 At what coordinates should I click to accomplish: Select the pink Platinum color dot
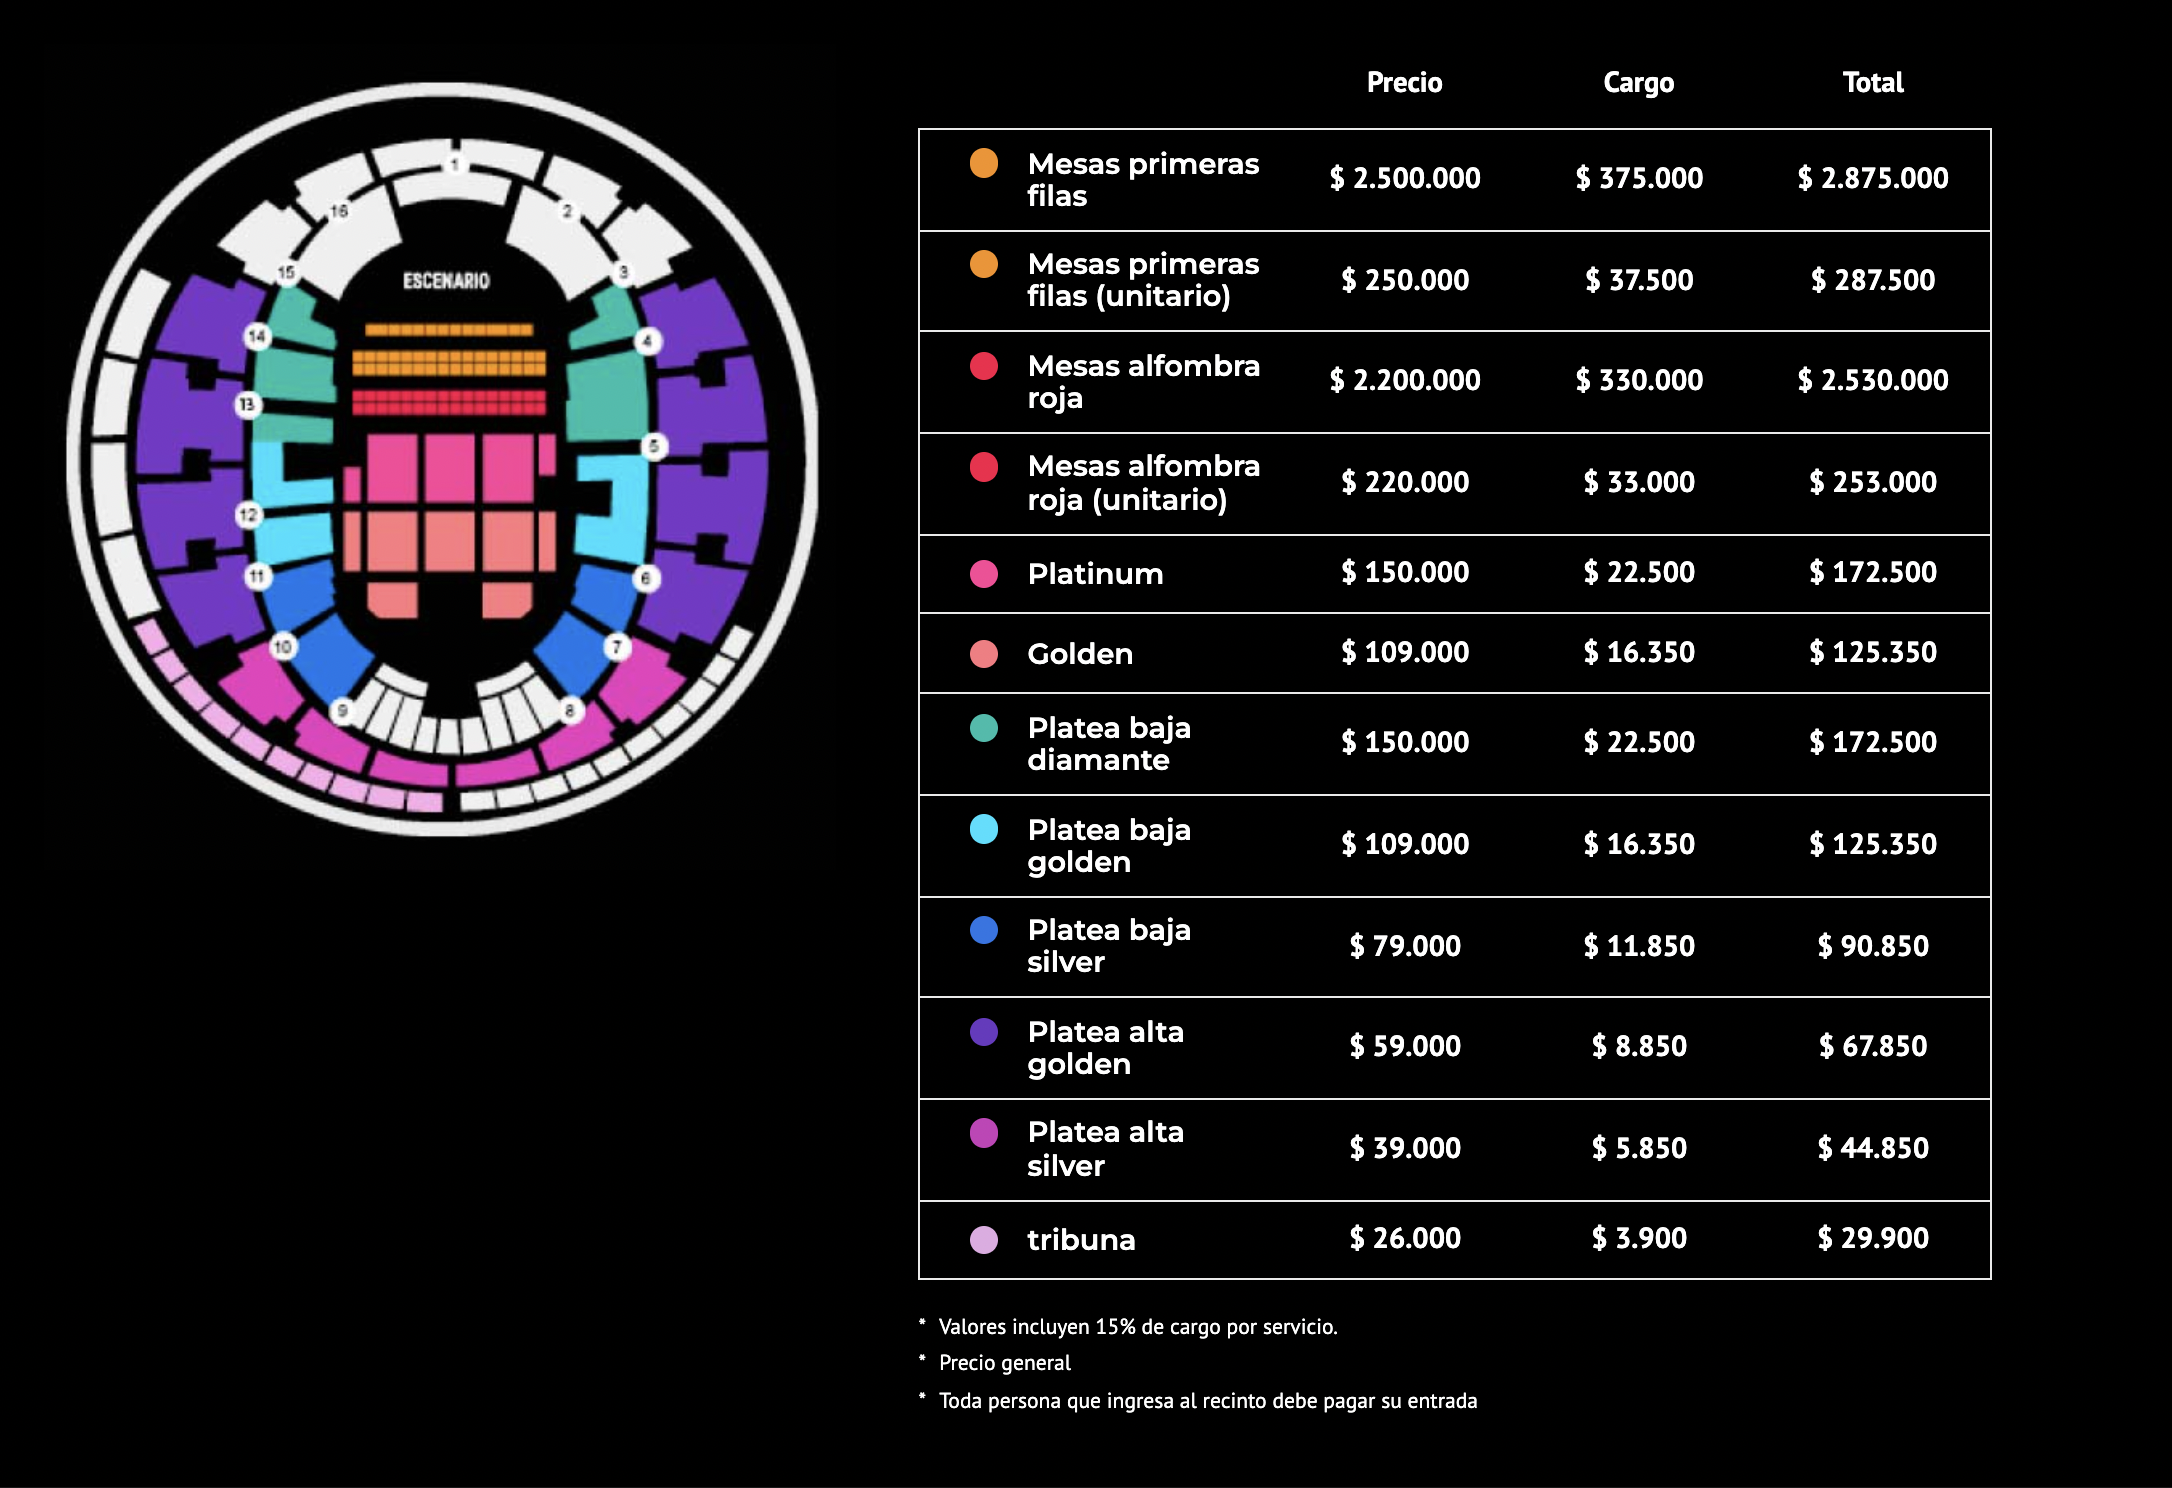point(984,574)
